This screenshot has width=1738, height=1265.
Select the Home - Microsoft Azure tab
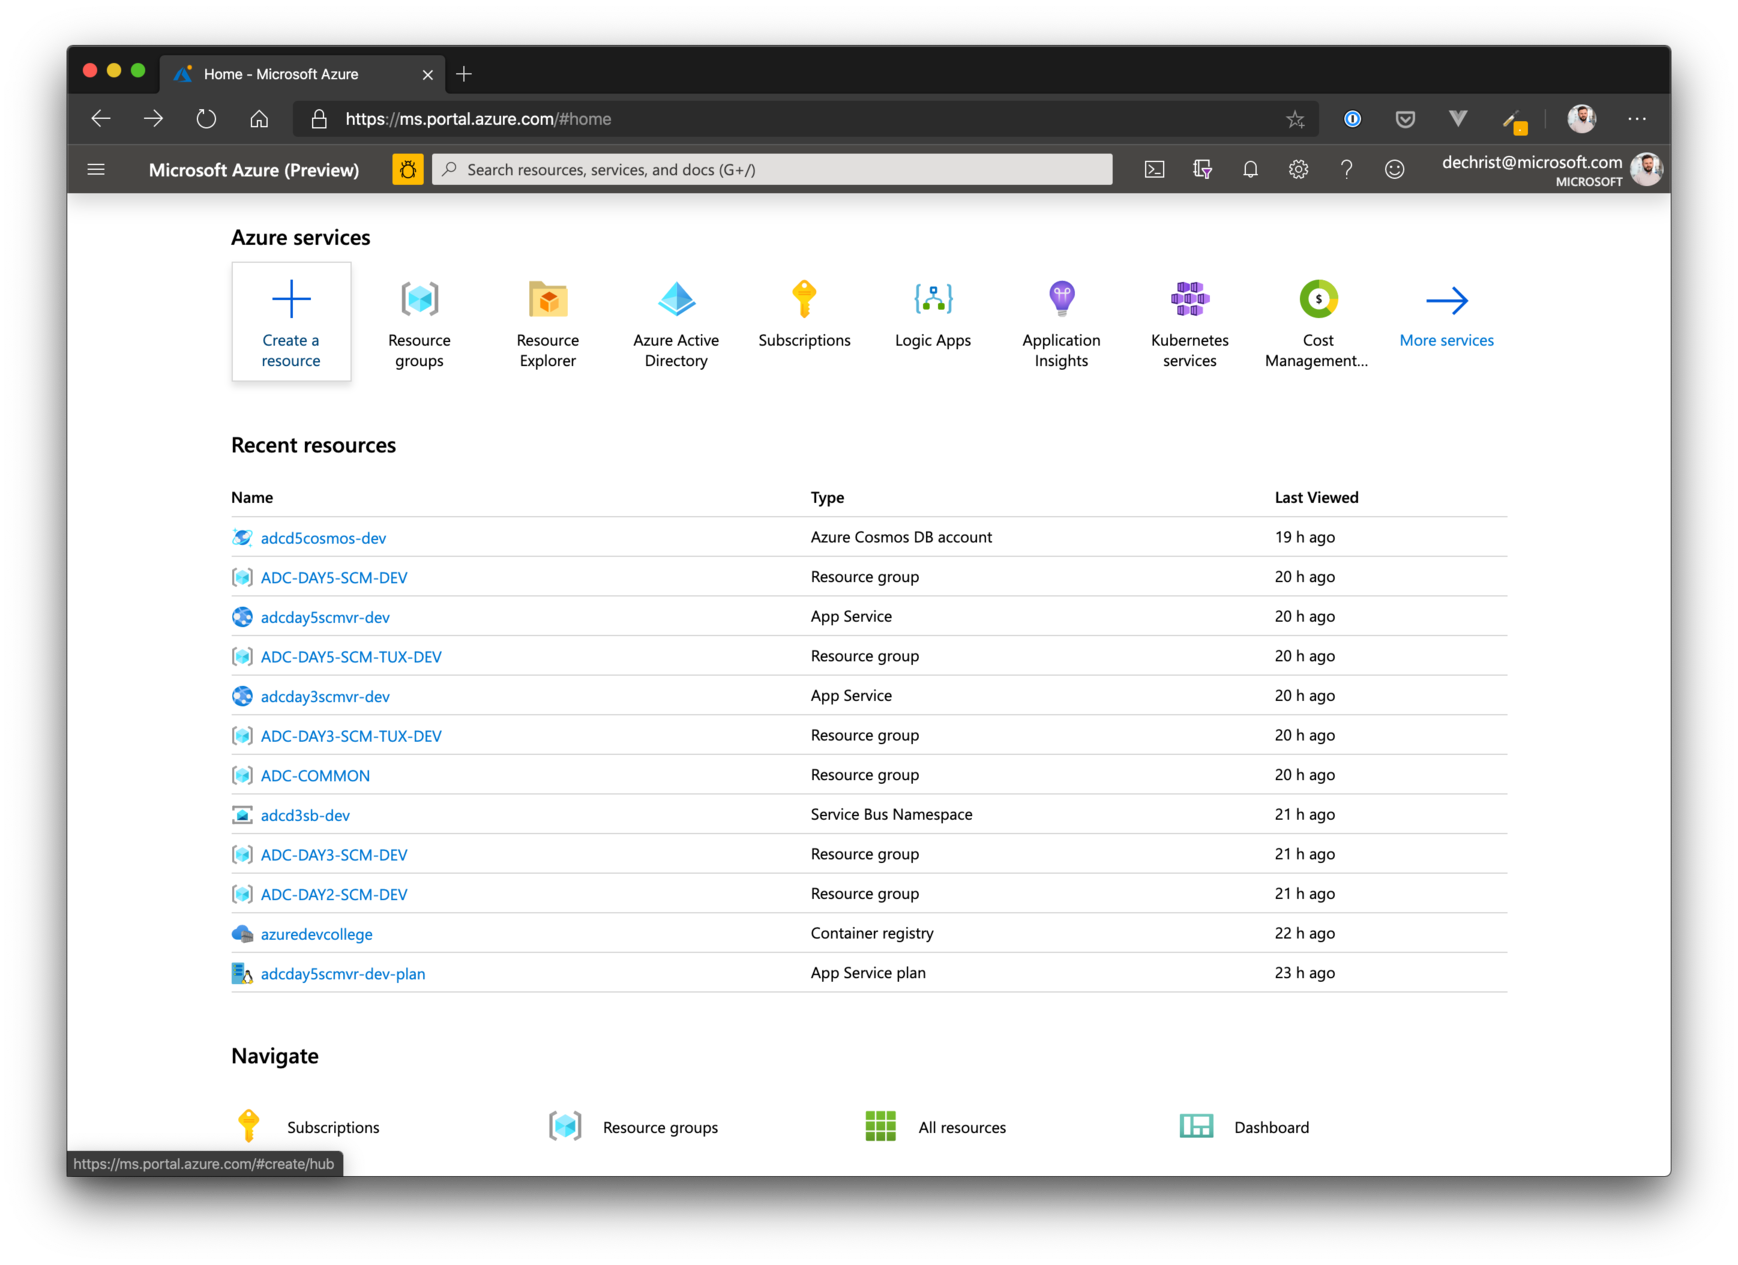(x=290, y=74)
